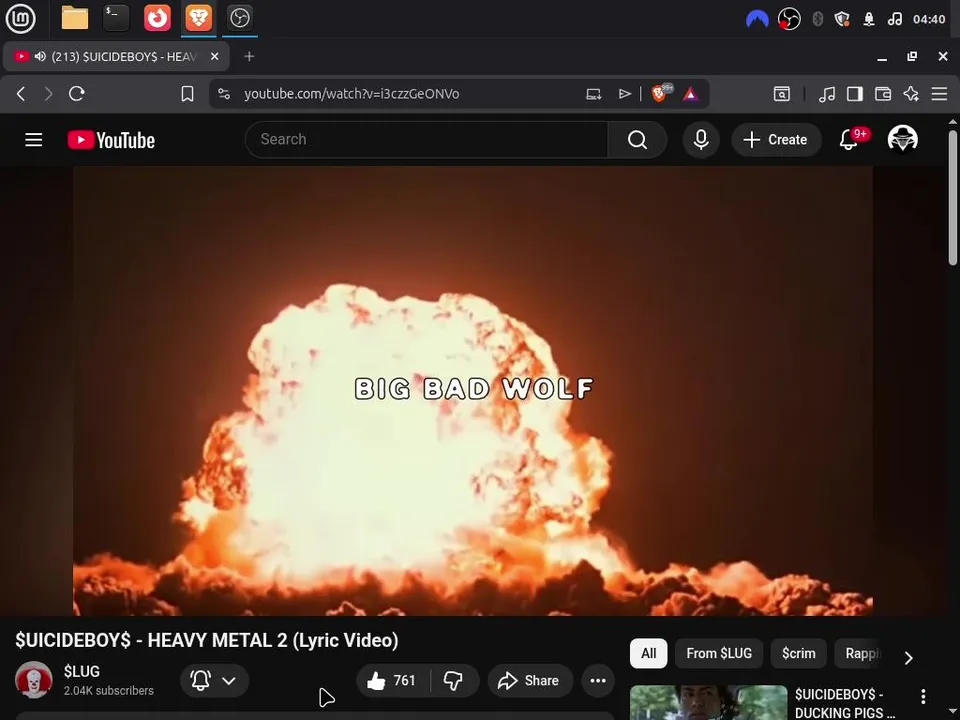Image resolution: width=960 pixels, height=720 pixels.
Task: Open browser playlist music note icon
Action: tap(827, 94)
